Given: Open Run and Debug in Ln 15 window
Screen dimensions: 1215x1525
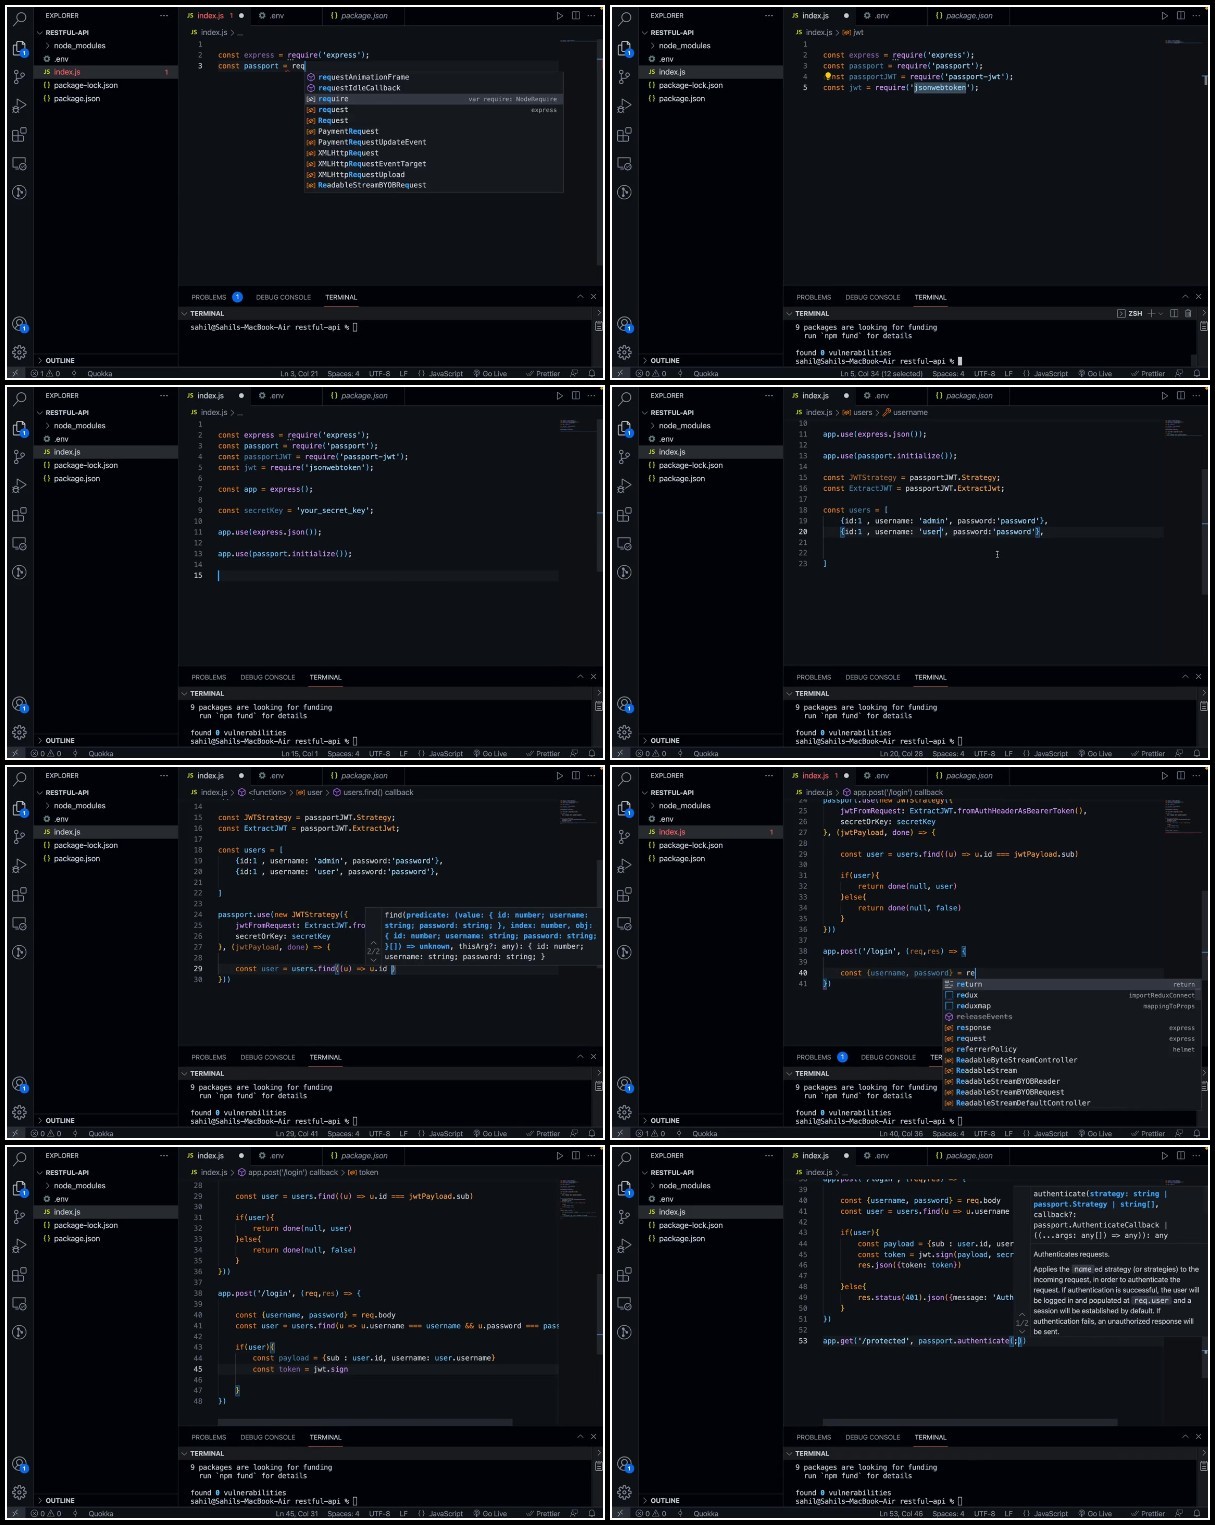Looking at the screenshot, I should [x=19, y=486].
